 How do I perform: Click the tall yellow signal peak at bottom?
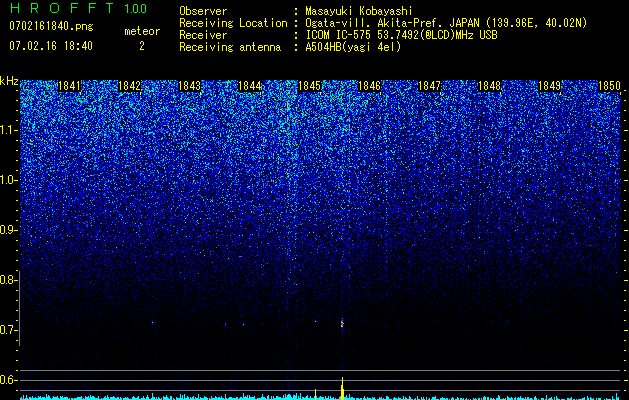pos(342,388)
